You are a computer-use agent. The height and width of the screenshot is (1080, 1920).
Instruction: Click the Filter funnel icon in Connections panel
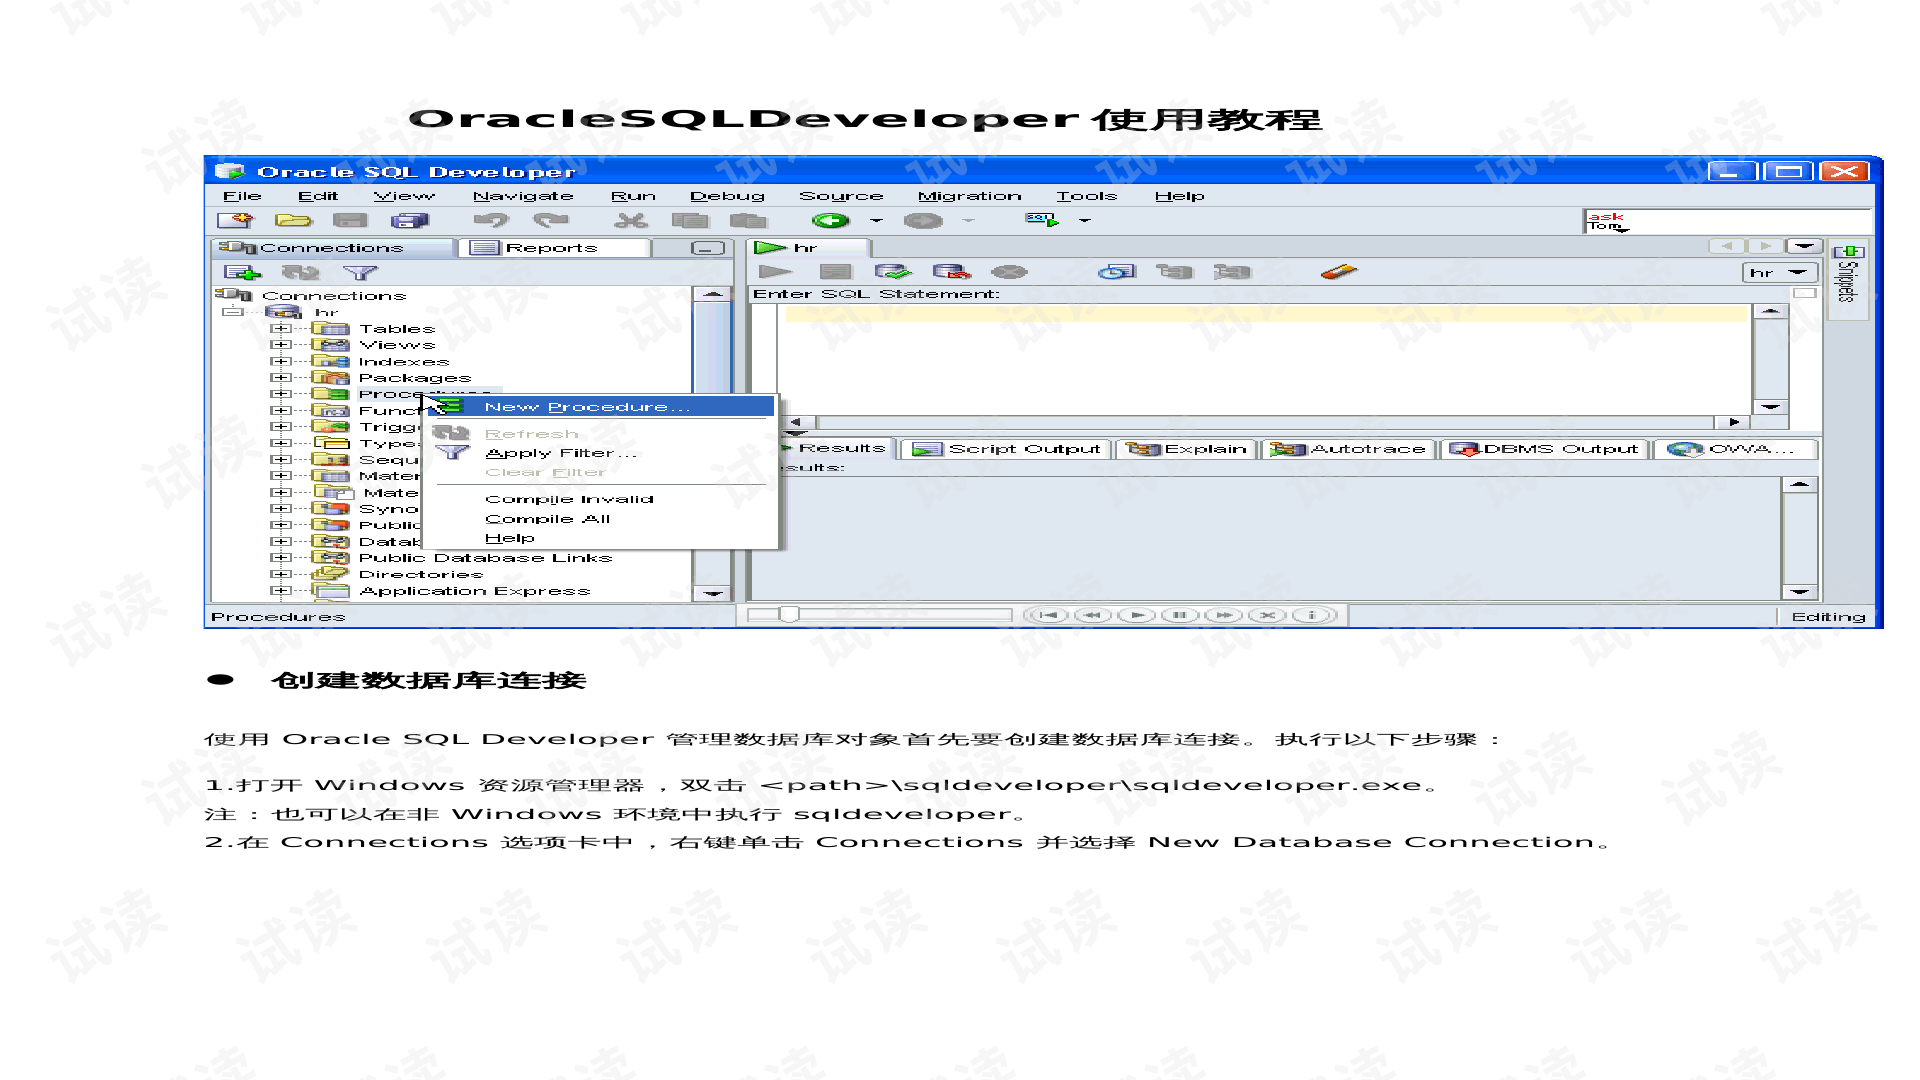[360, 272]
